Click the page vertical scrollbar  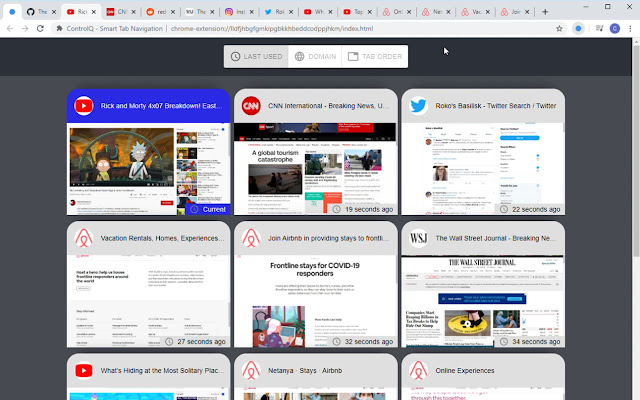[636, 151]
